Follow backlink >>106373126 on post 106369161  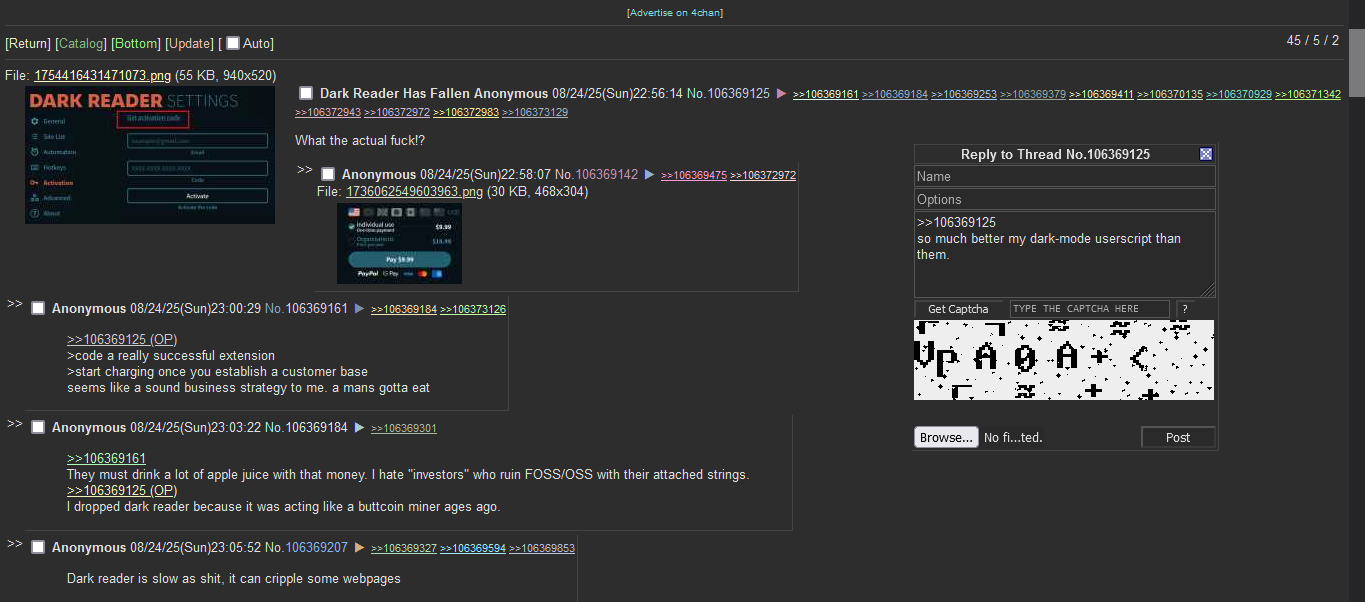point(473,309)
